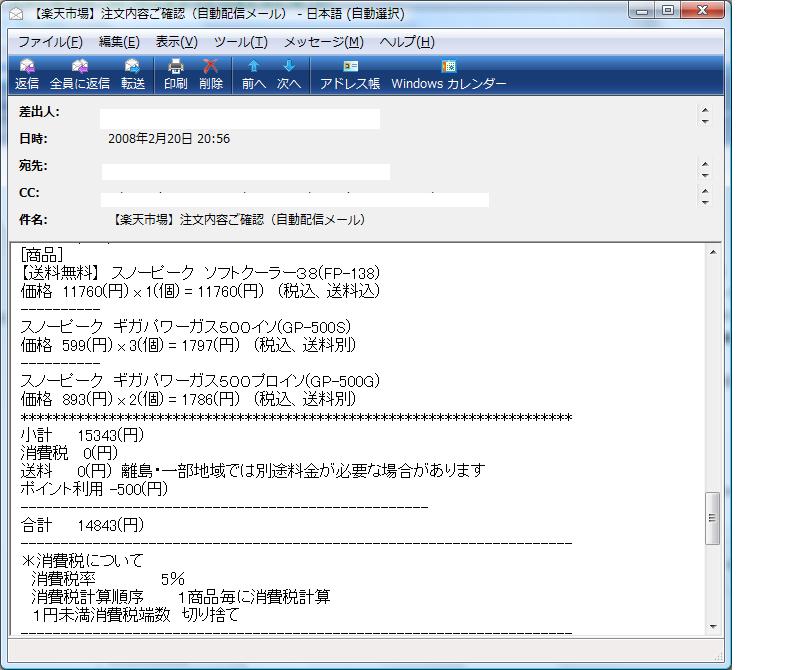Viewport: 800px width, 670px height.
Task: Click the subject line in 件名 field
Action: [x=238, y=220]
